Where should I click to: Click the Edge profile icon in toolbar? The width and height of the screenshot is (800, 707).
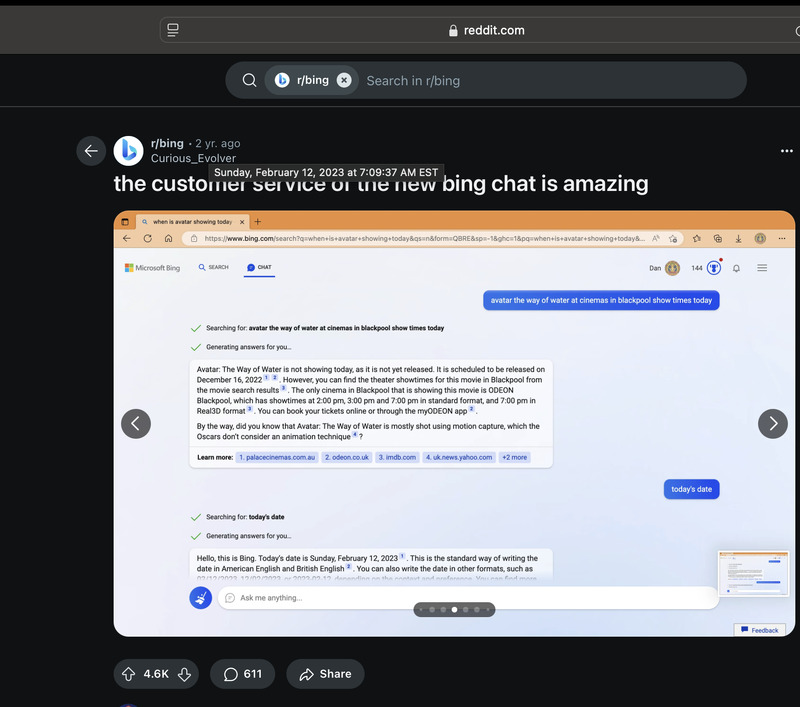760,238
